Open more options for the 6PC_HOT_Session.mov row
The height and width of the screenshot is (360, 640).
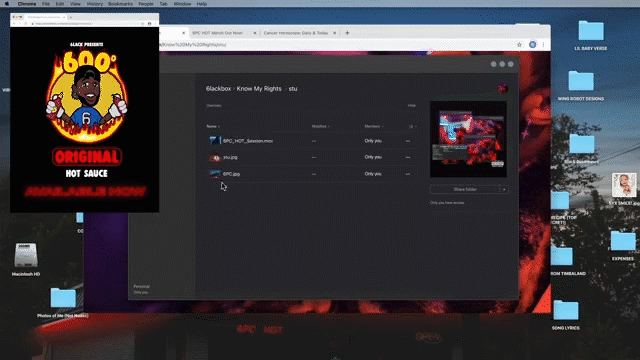[408, 141]
